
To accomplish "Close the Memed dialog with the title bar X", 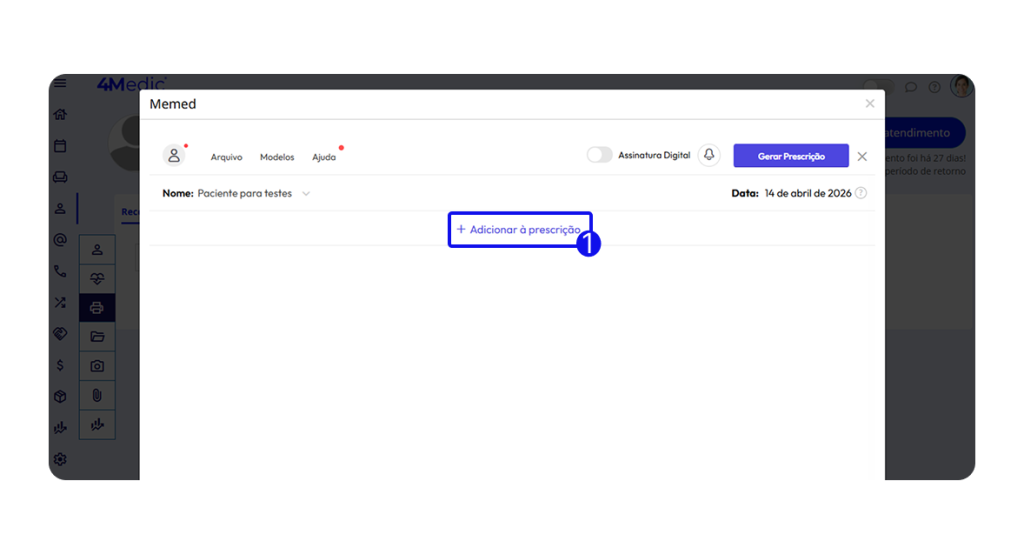I will coord(869,104).
